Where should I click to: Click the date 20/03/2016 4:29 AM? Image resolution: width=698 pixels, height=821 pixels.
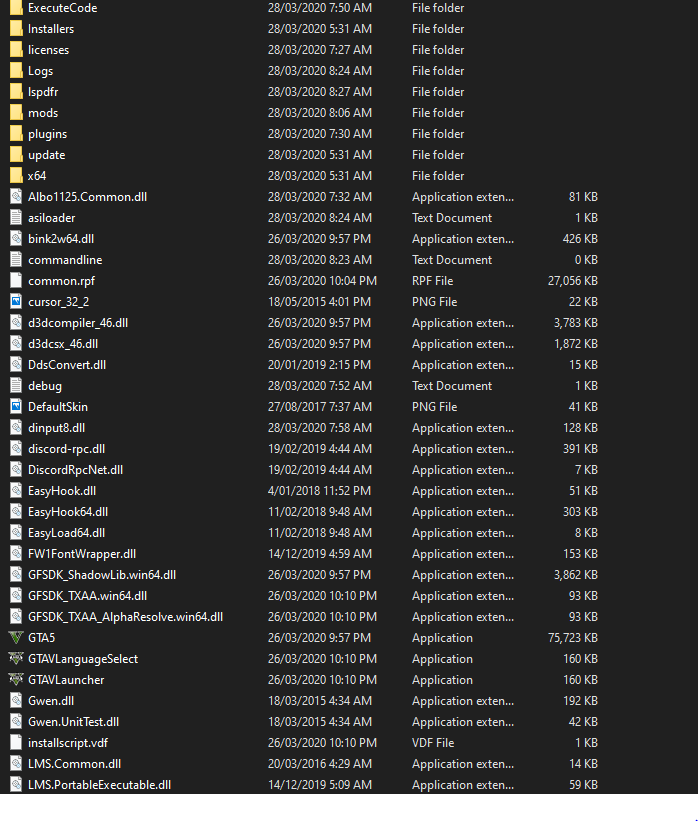tap(319, 763)
